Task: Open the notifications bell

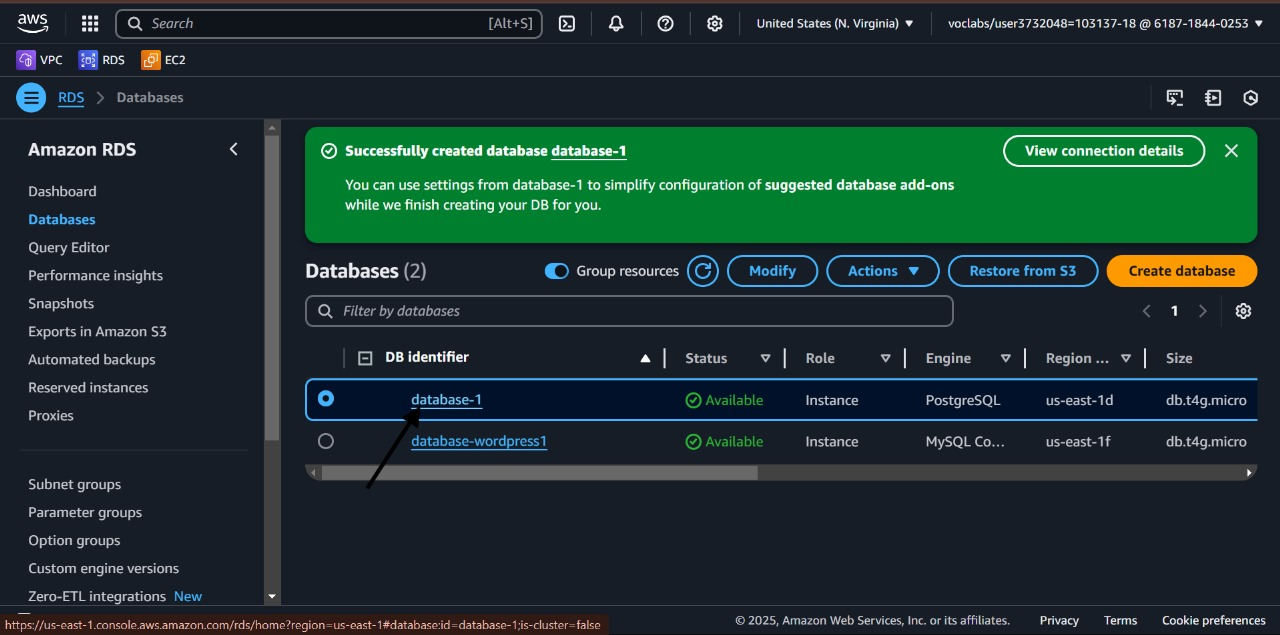Action: (x=616, y=24)
